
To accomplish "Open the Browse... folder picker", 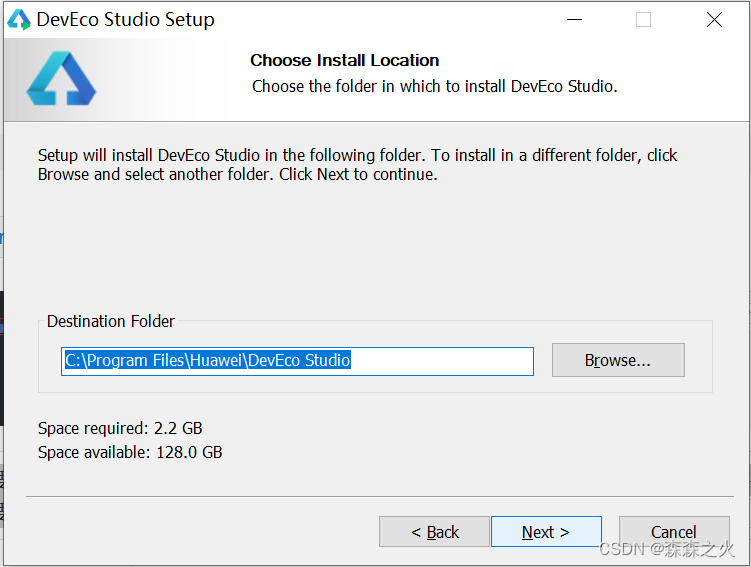I will pyautogui.click(x=618, y=360).
